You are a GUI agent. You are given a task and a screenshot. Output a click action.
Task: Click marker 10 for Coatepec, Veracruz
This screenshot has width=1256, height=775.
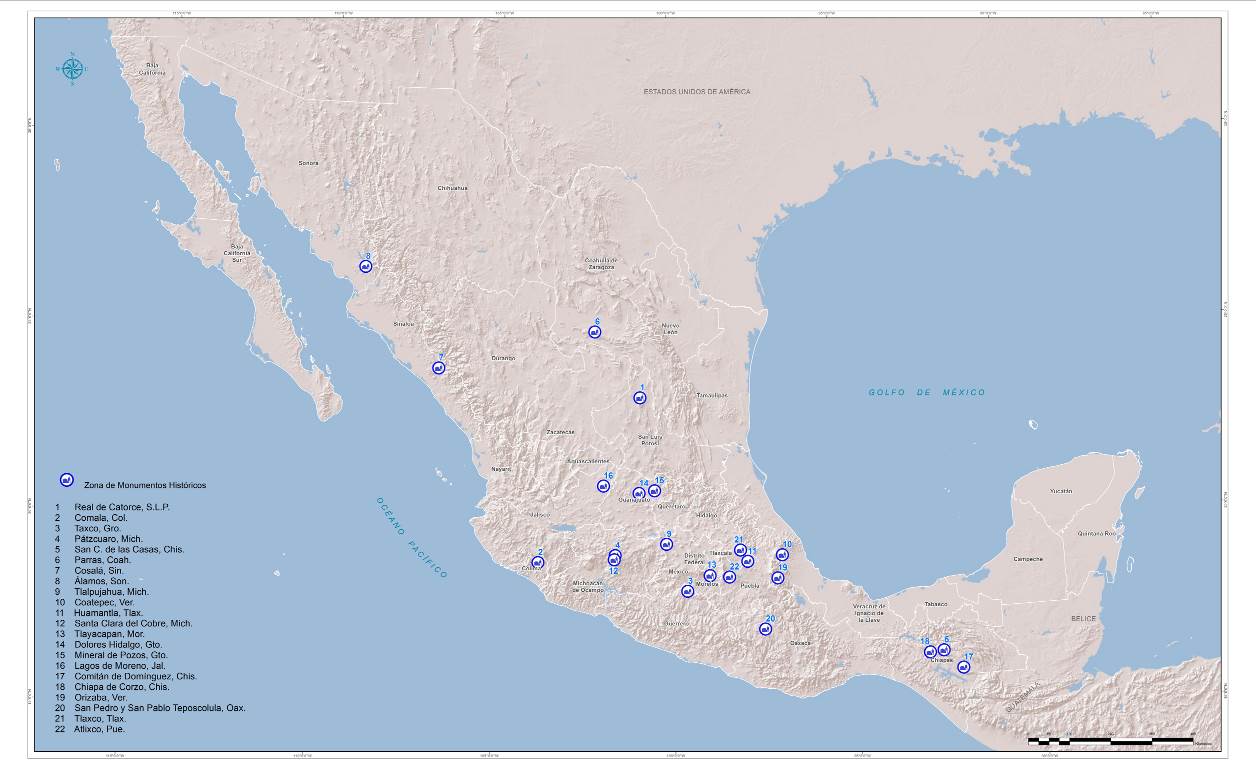783,555
